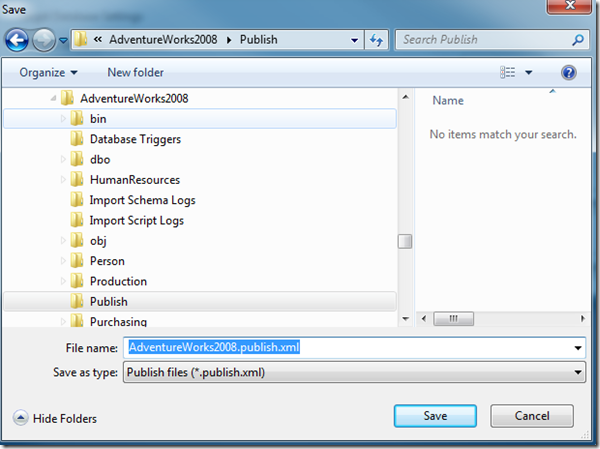Select the bin folder
The height and width of the screenshot is (449, 600).
pyautogui.click(x=98, y=119)
